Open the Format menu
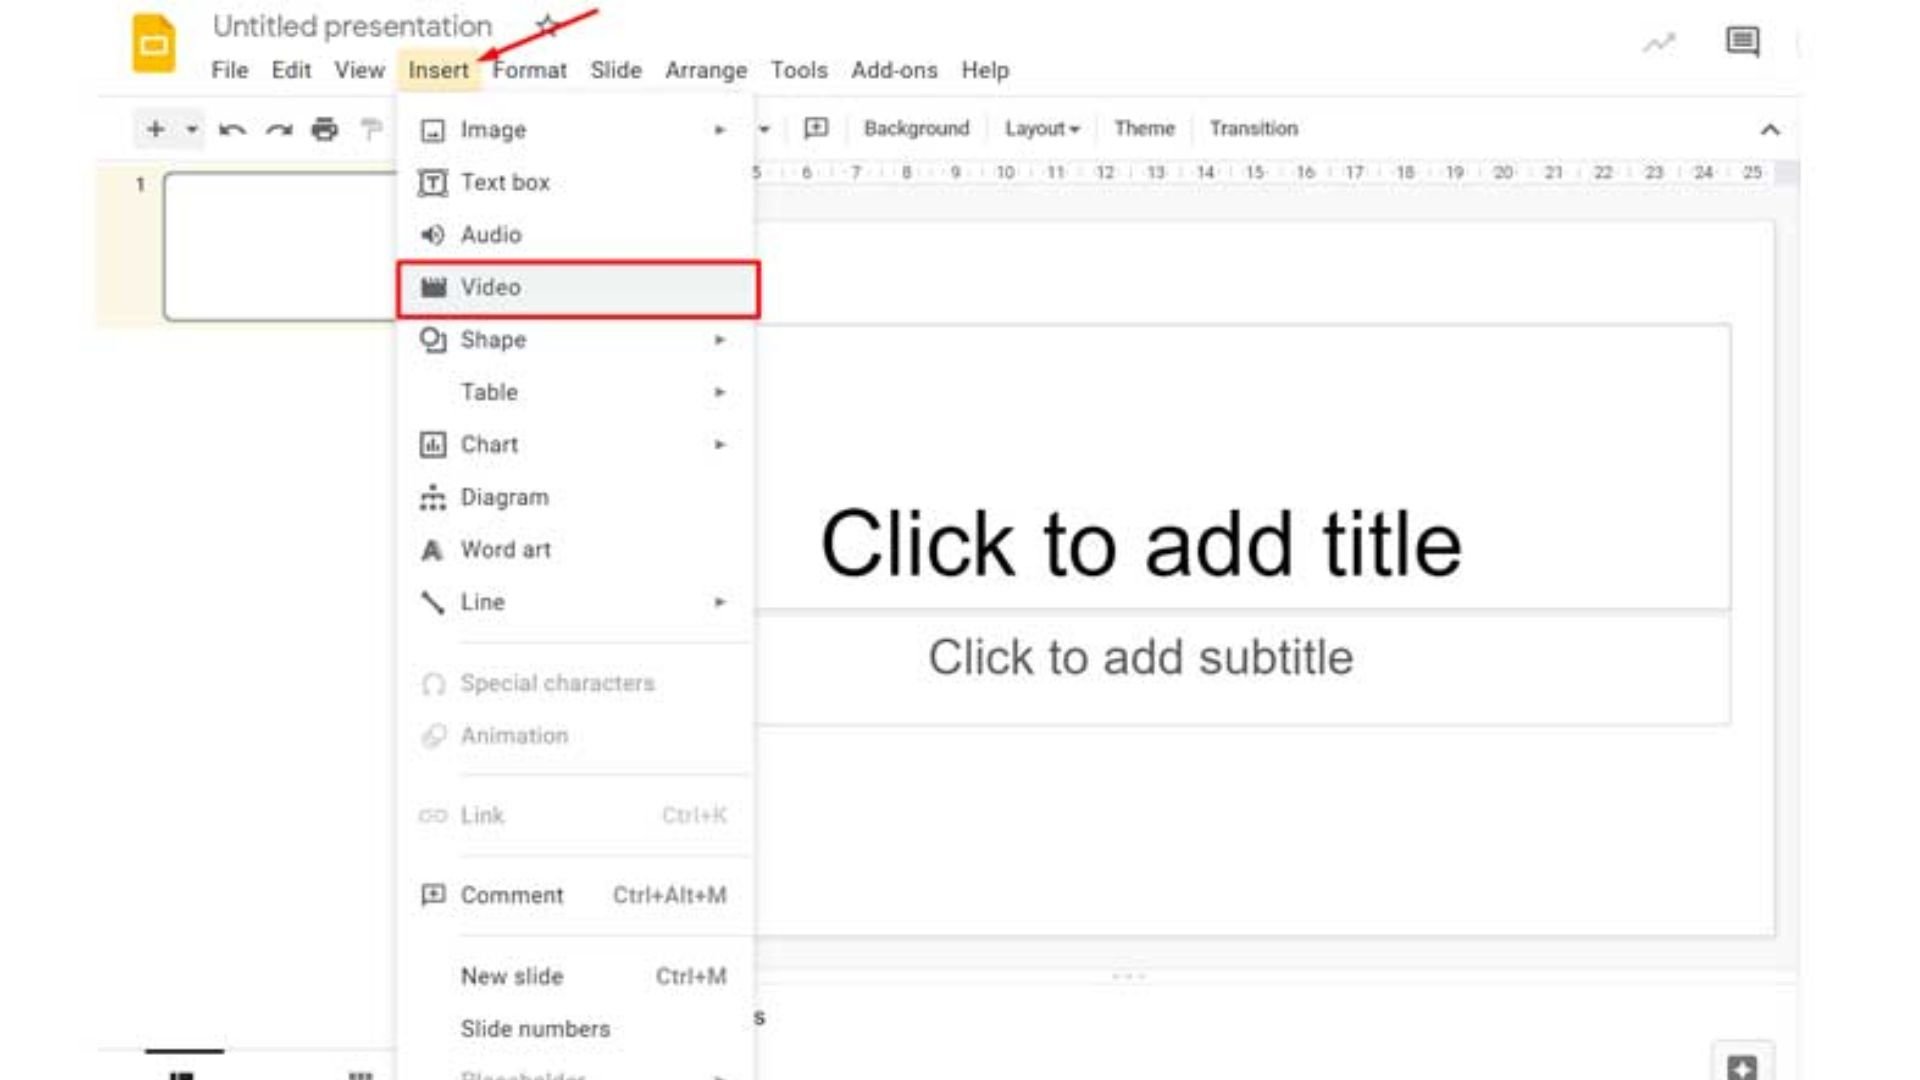1920x1080 pixels. (x=529, y=70)
